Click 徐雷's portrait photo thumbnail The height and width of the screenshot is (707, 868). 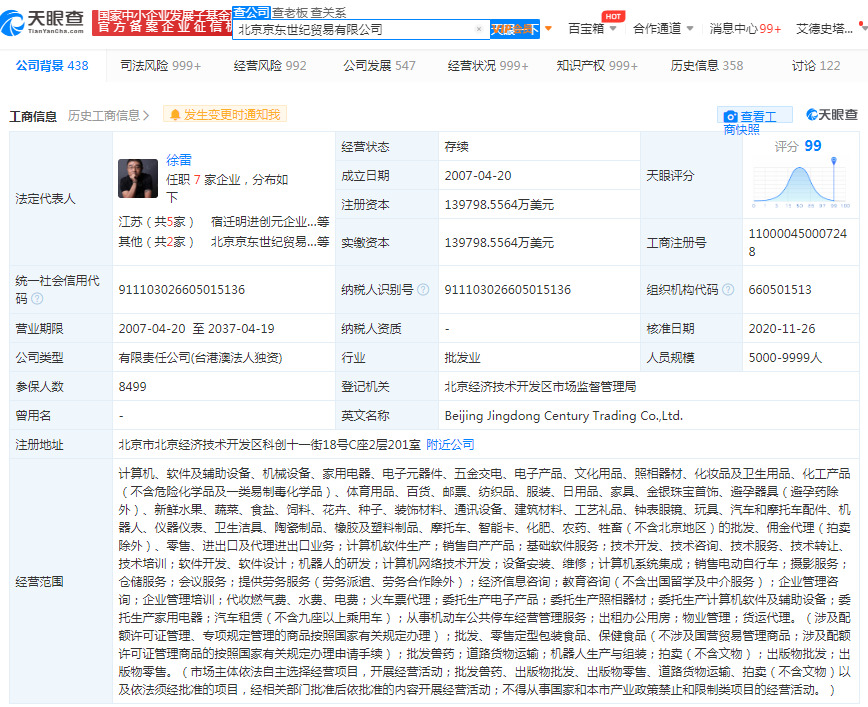click(138, 178)
